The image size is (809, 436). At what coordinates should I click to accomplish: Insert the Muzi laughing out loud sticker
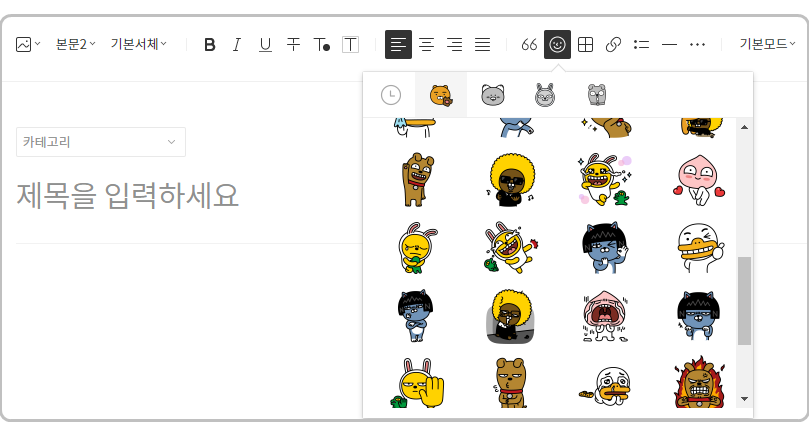(x=511, y=248)
